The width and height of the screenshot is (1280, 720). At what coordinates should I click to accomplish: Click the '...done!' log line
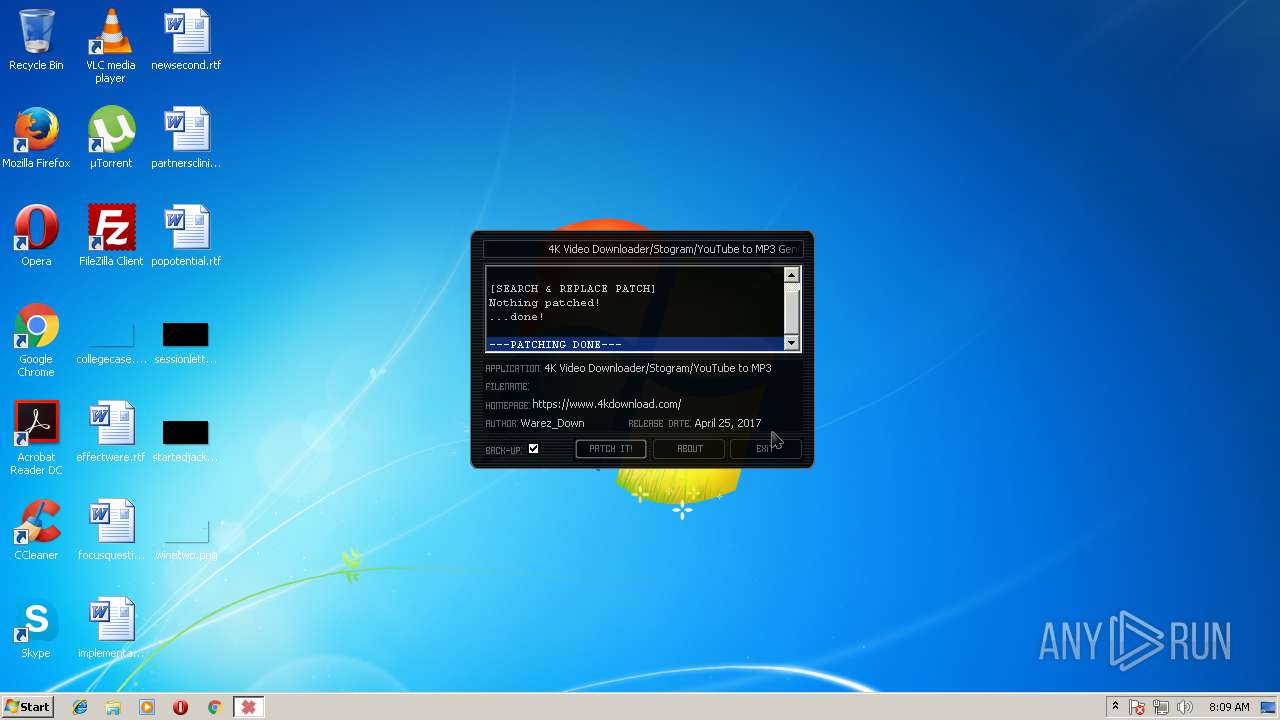[516, 317]
